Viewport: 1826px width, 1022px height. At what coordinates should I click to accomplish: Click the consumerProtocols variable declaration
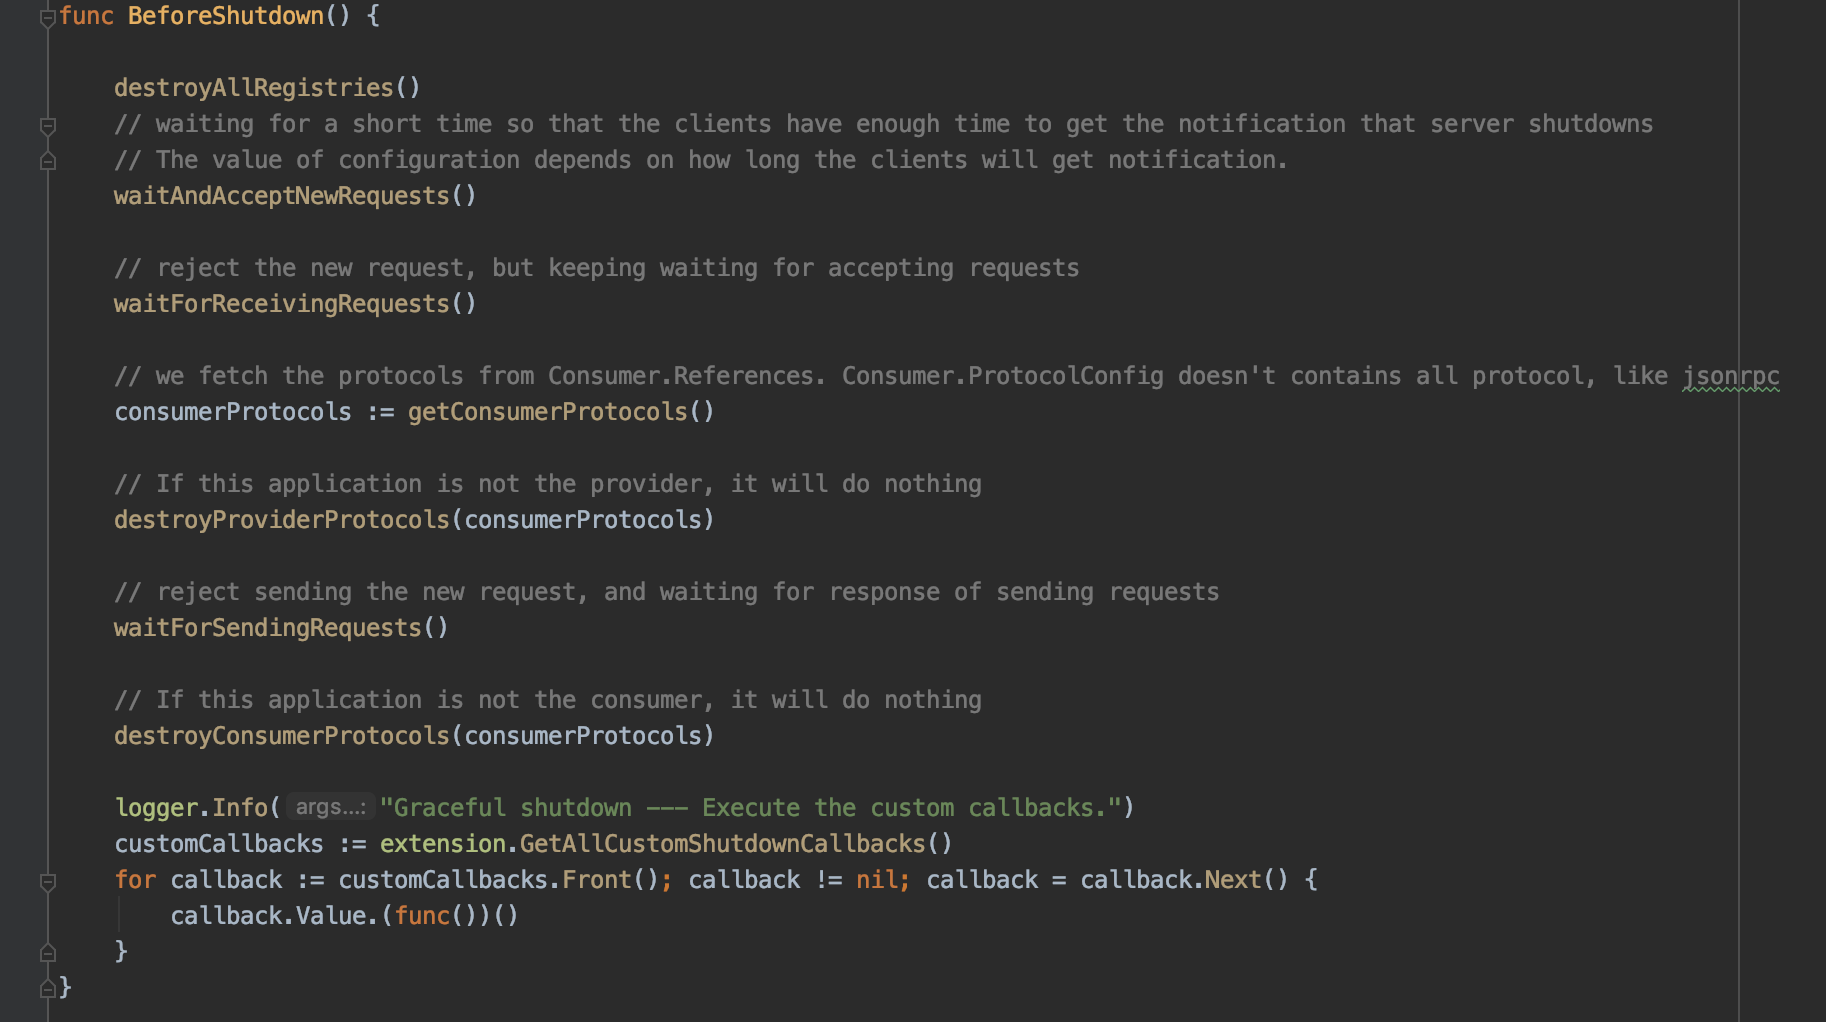point(233,412)
